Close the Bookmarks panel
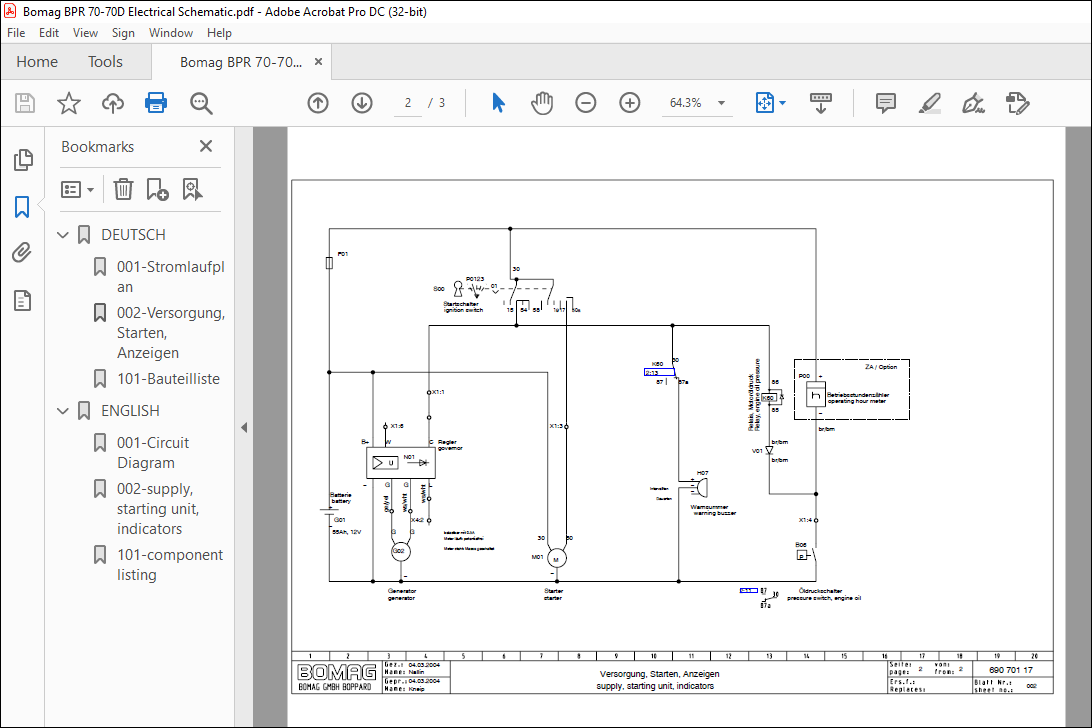The height and width of the screenshot is (728, 1092). pyautogui.click(x=205, y=146)
